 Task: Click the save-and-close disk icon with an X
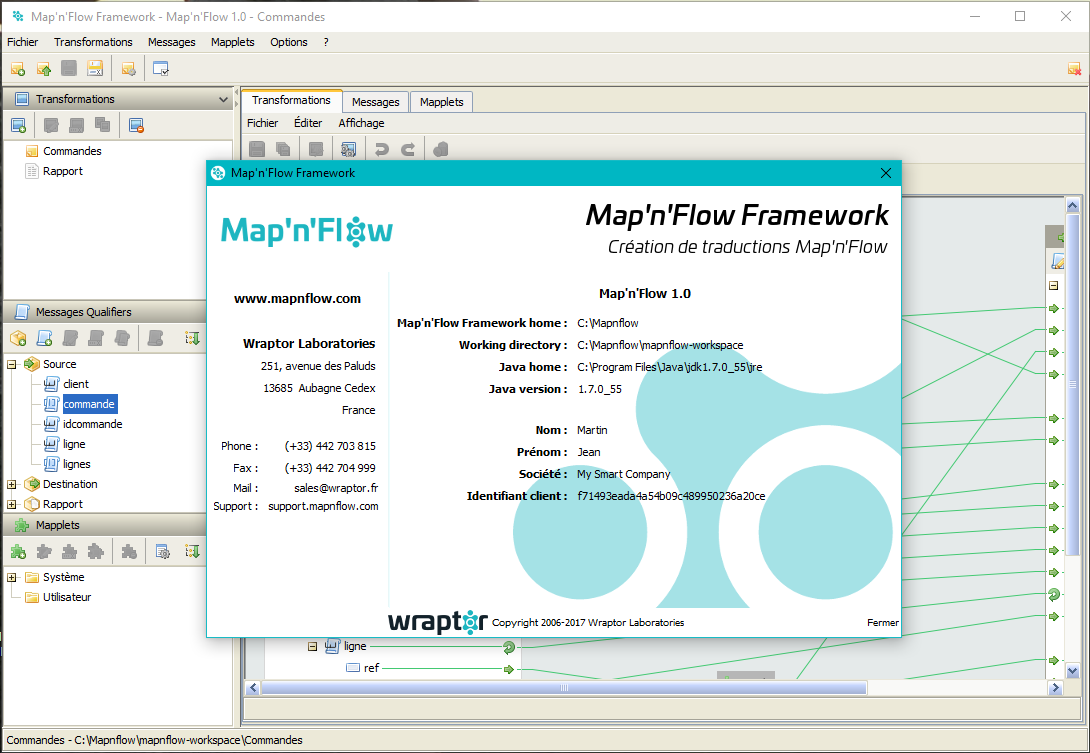(95, 69)
